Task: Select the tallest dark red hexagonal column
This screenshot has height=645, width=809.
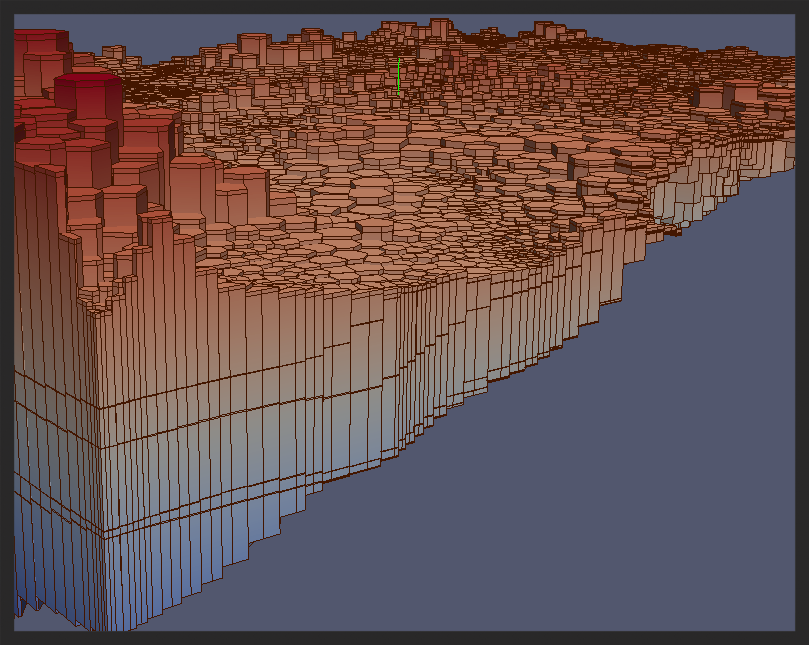Action: [88, 109]
